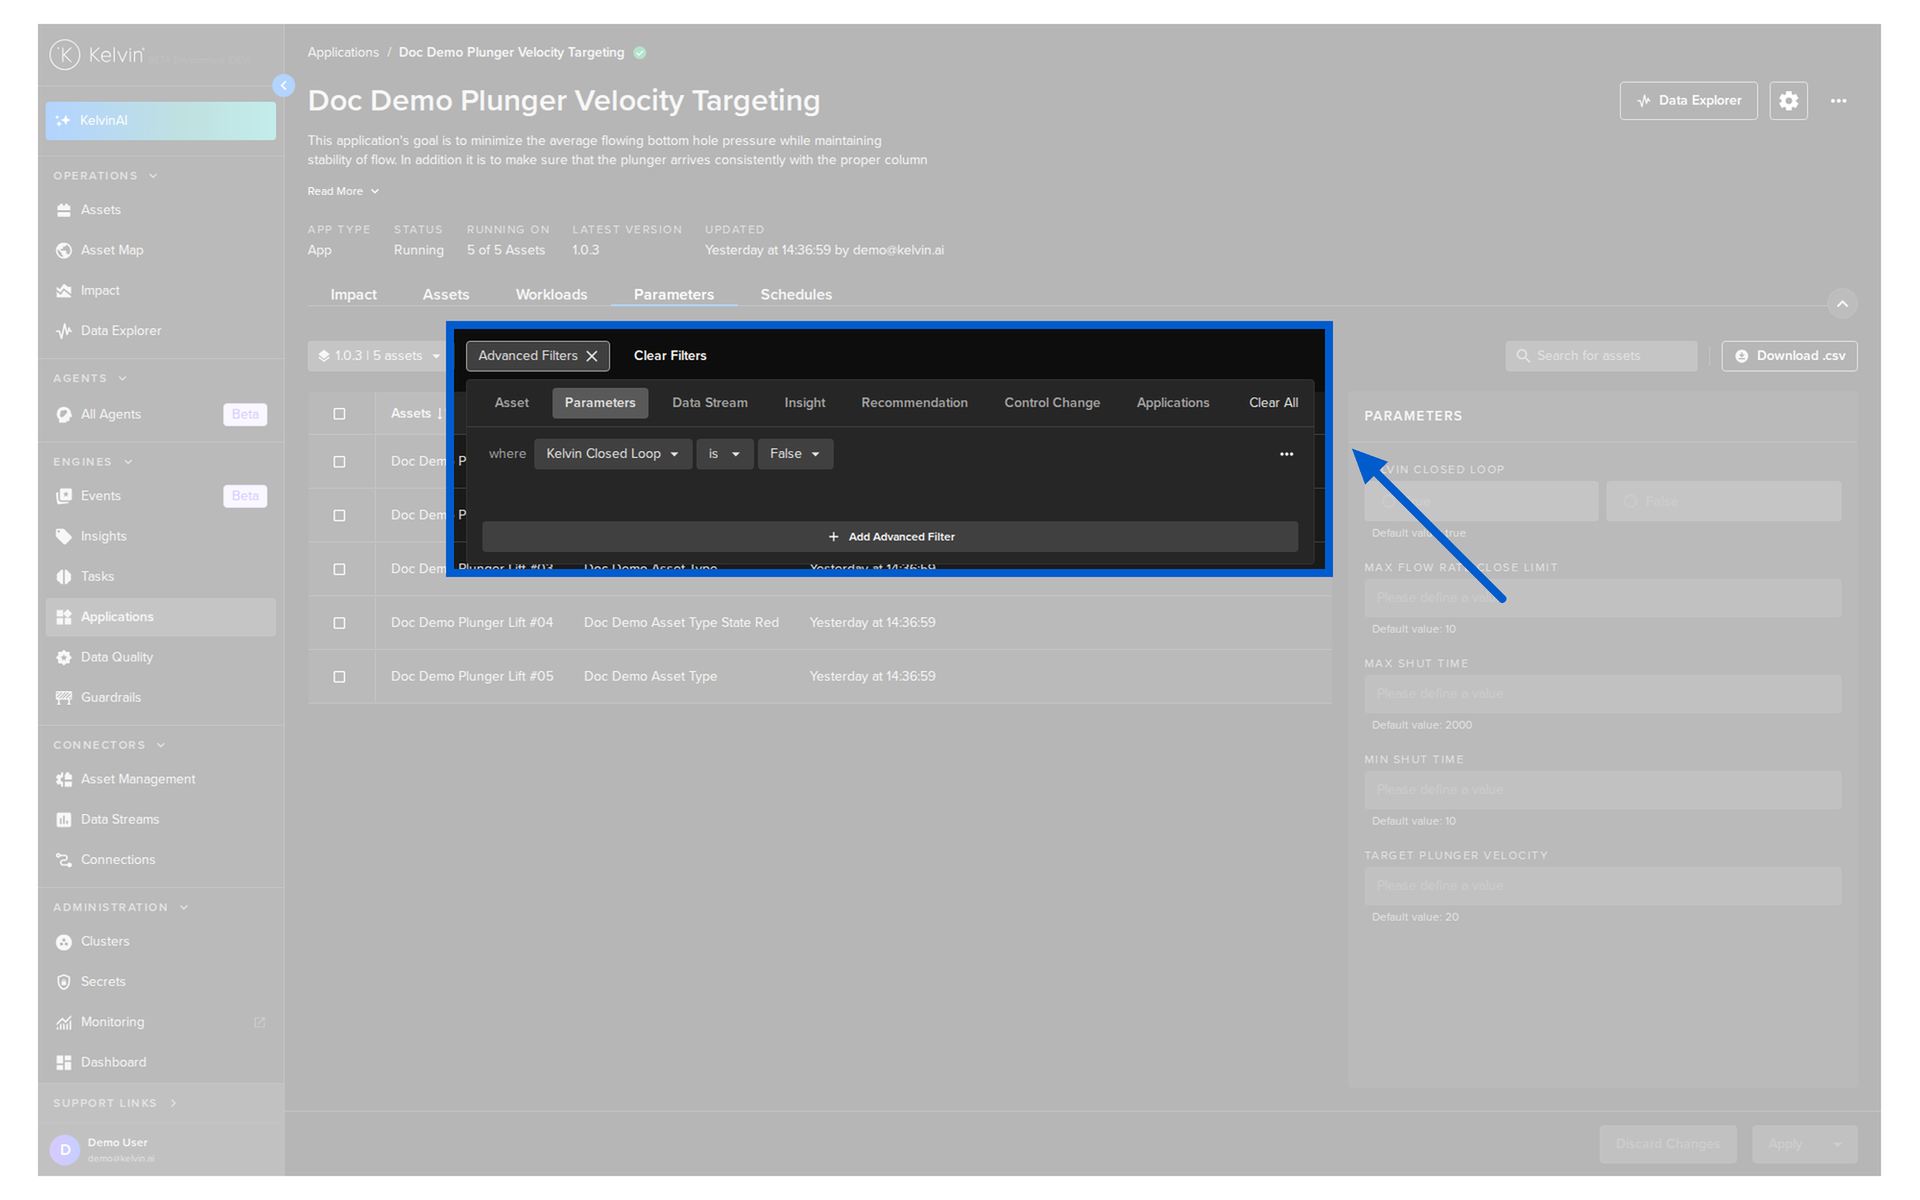Image resolution: width=1920 pixels, height=1200 pixels.
Task: Collapse the Operations sidebar section
Action: coord(105,176)
